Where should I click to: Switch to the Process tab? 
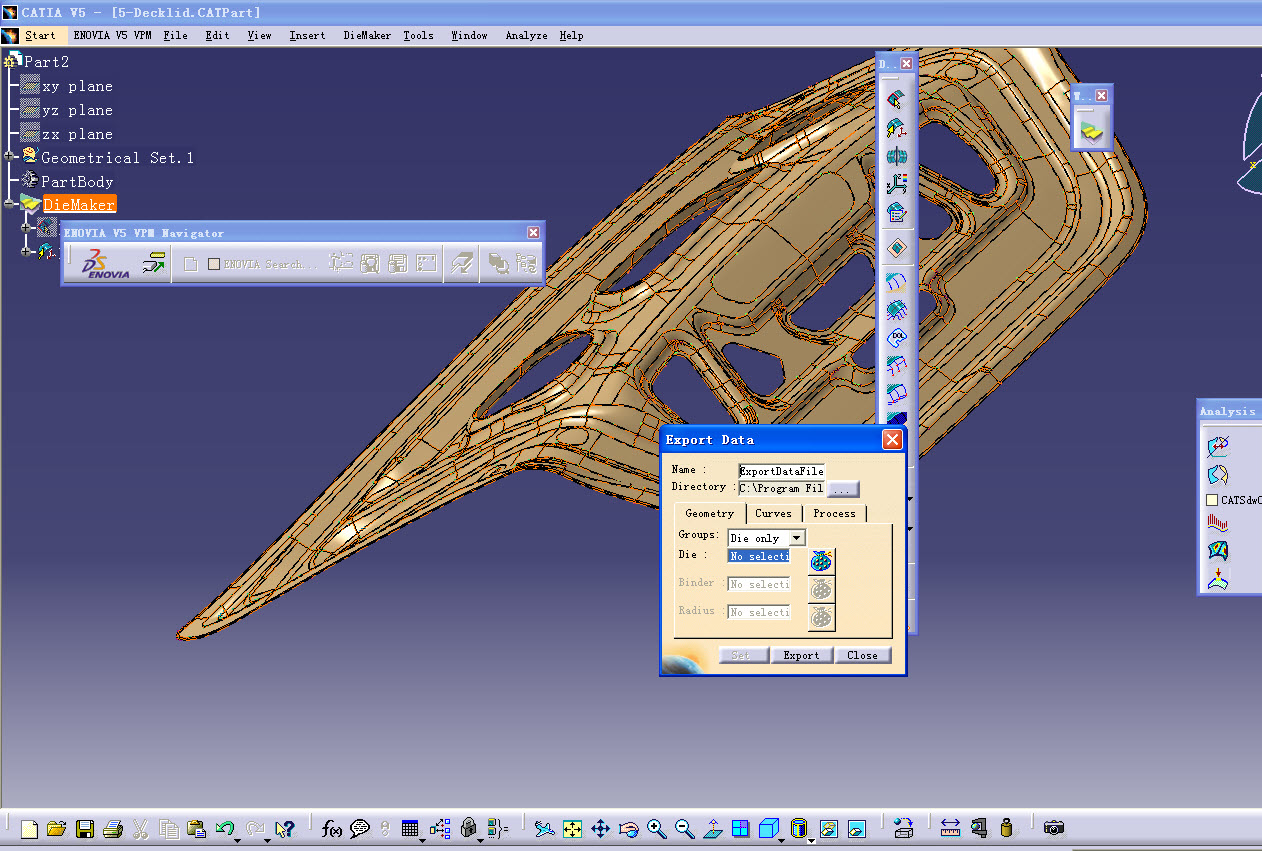coord(834,513)
